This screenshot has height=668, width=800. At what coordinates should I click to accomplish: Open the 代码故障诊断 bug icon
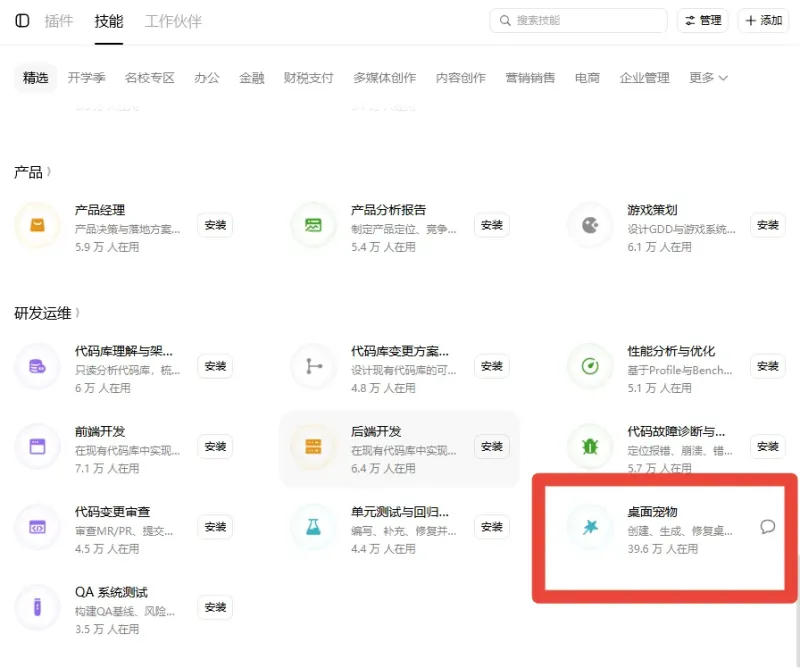(x=590, y=447)
